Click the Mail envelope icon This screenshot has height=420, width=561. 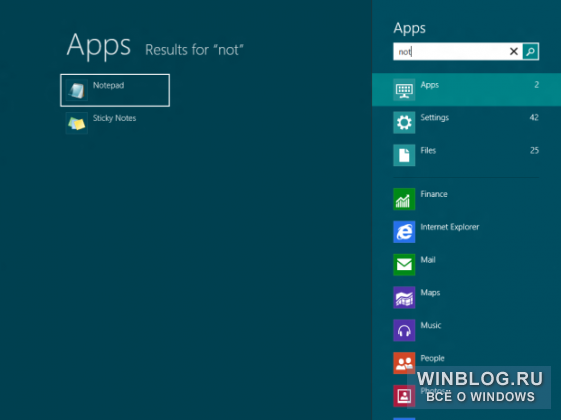(404, 264)
